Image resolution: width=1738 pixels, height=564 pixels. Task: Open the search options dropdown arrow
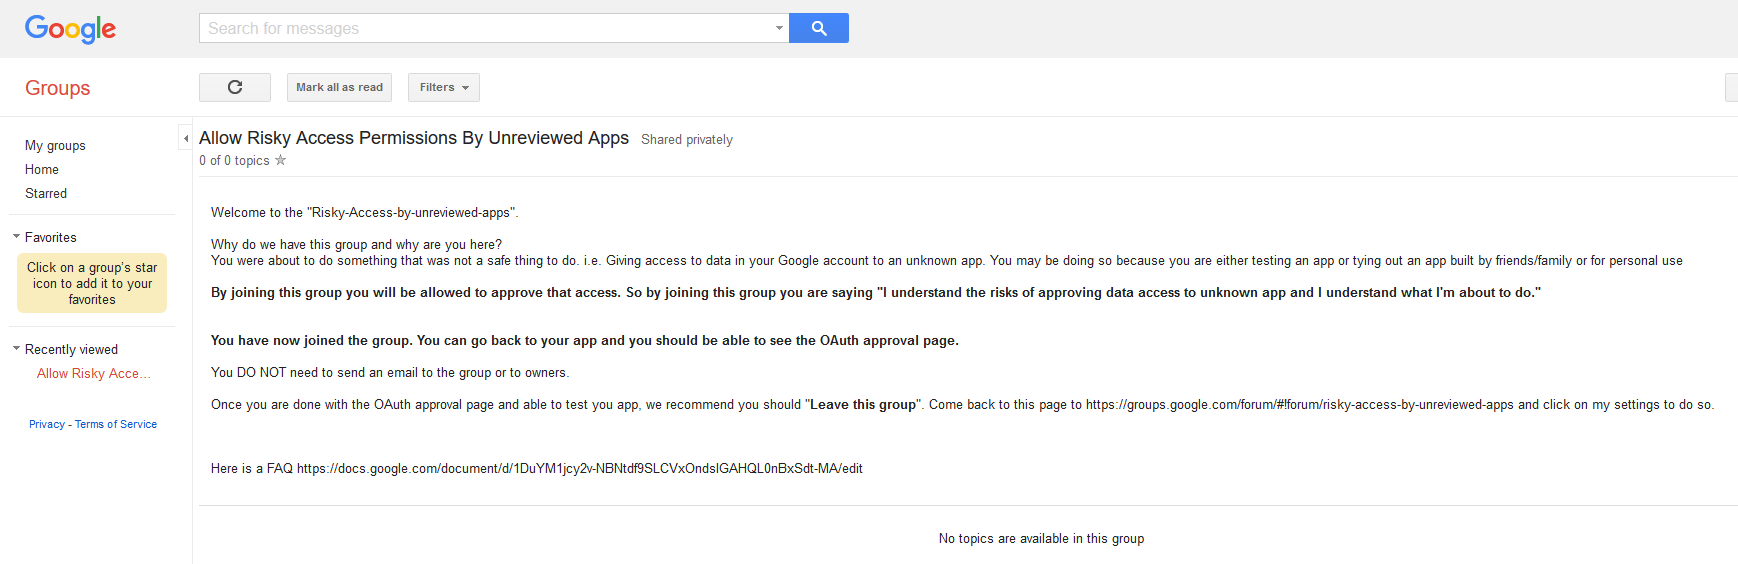coord(779,28)
